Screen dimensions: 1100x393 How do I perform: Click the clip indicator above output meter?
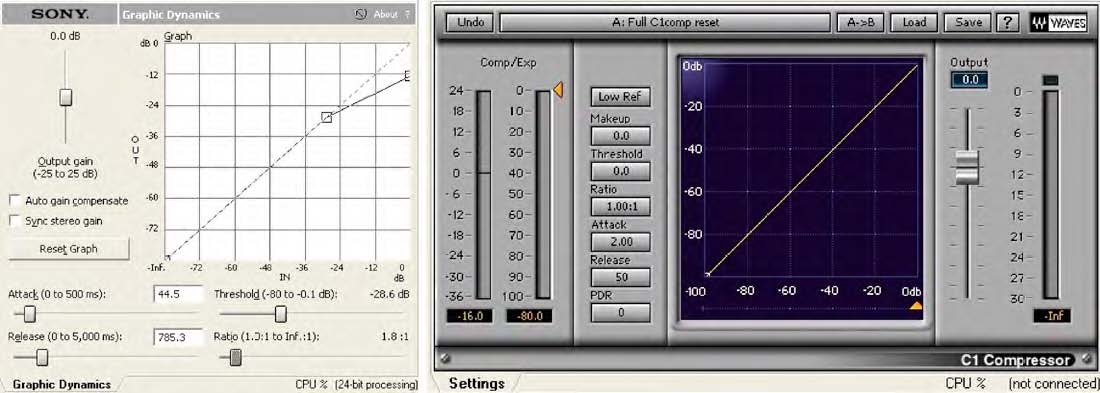point(1049,81)
